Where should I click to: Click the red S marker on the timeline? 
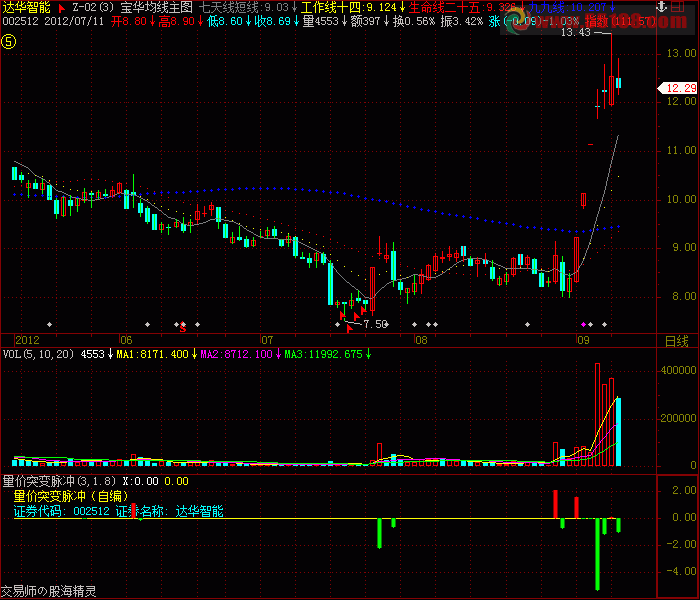click(182, 326)
